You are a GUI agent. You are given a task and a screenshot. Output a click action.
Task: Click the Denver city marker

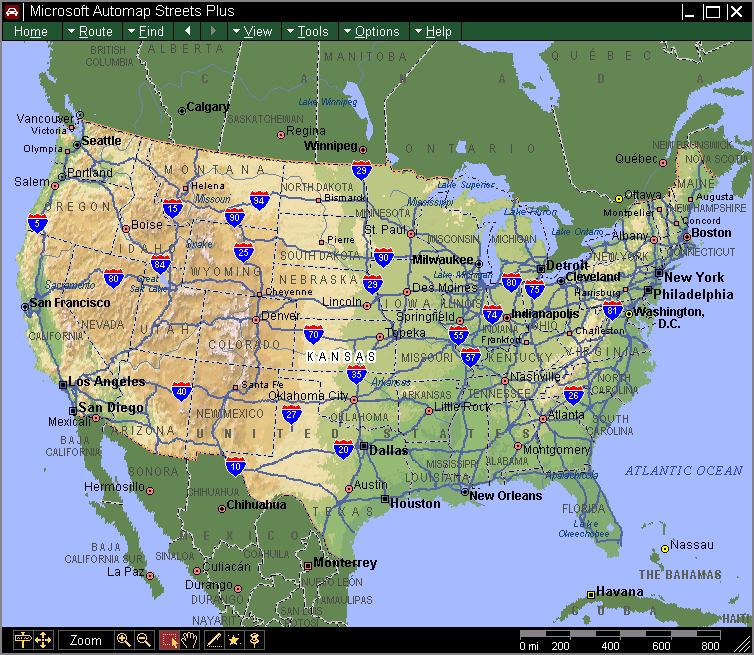[256, 319]
